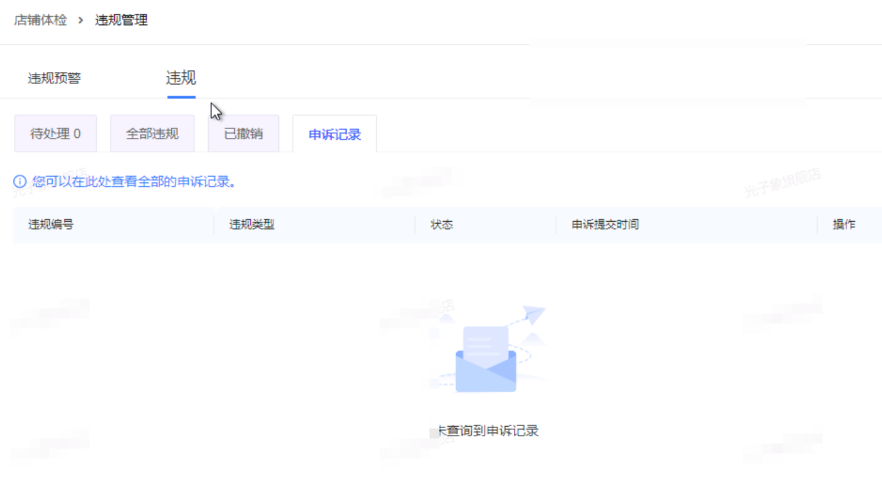Image resolution: width=882 pixels, height=493 pixels.
Task: Click the 申诉提交时间 column header
Action: [x=605, y=225]
